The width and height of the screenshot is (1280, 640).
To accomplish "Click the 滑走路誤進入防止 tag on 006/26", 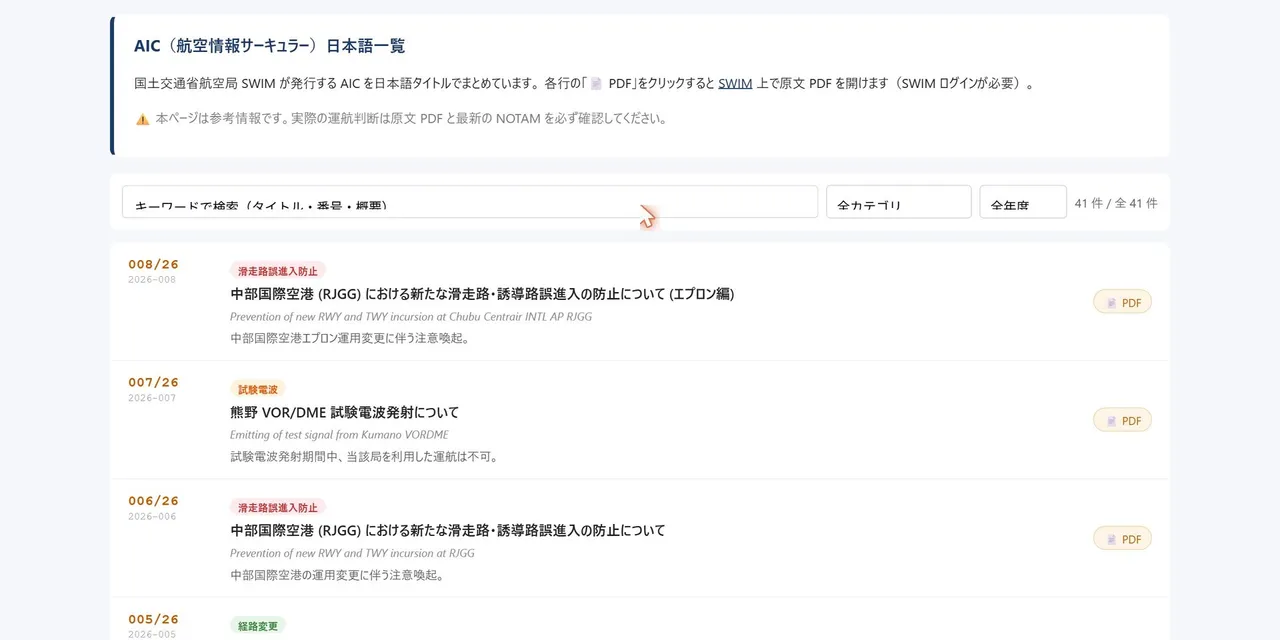I will coord(278,507).
